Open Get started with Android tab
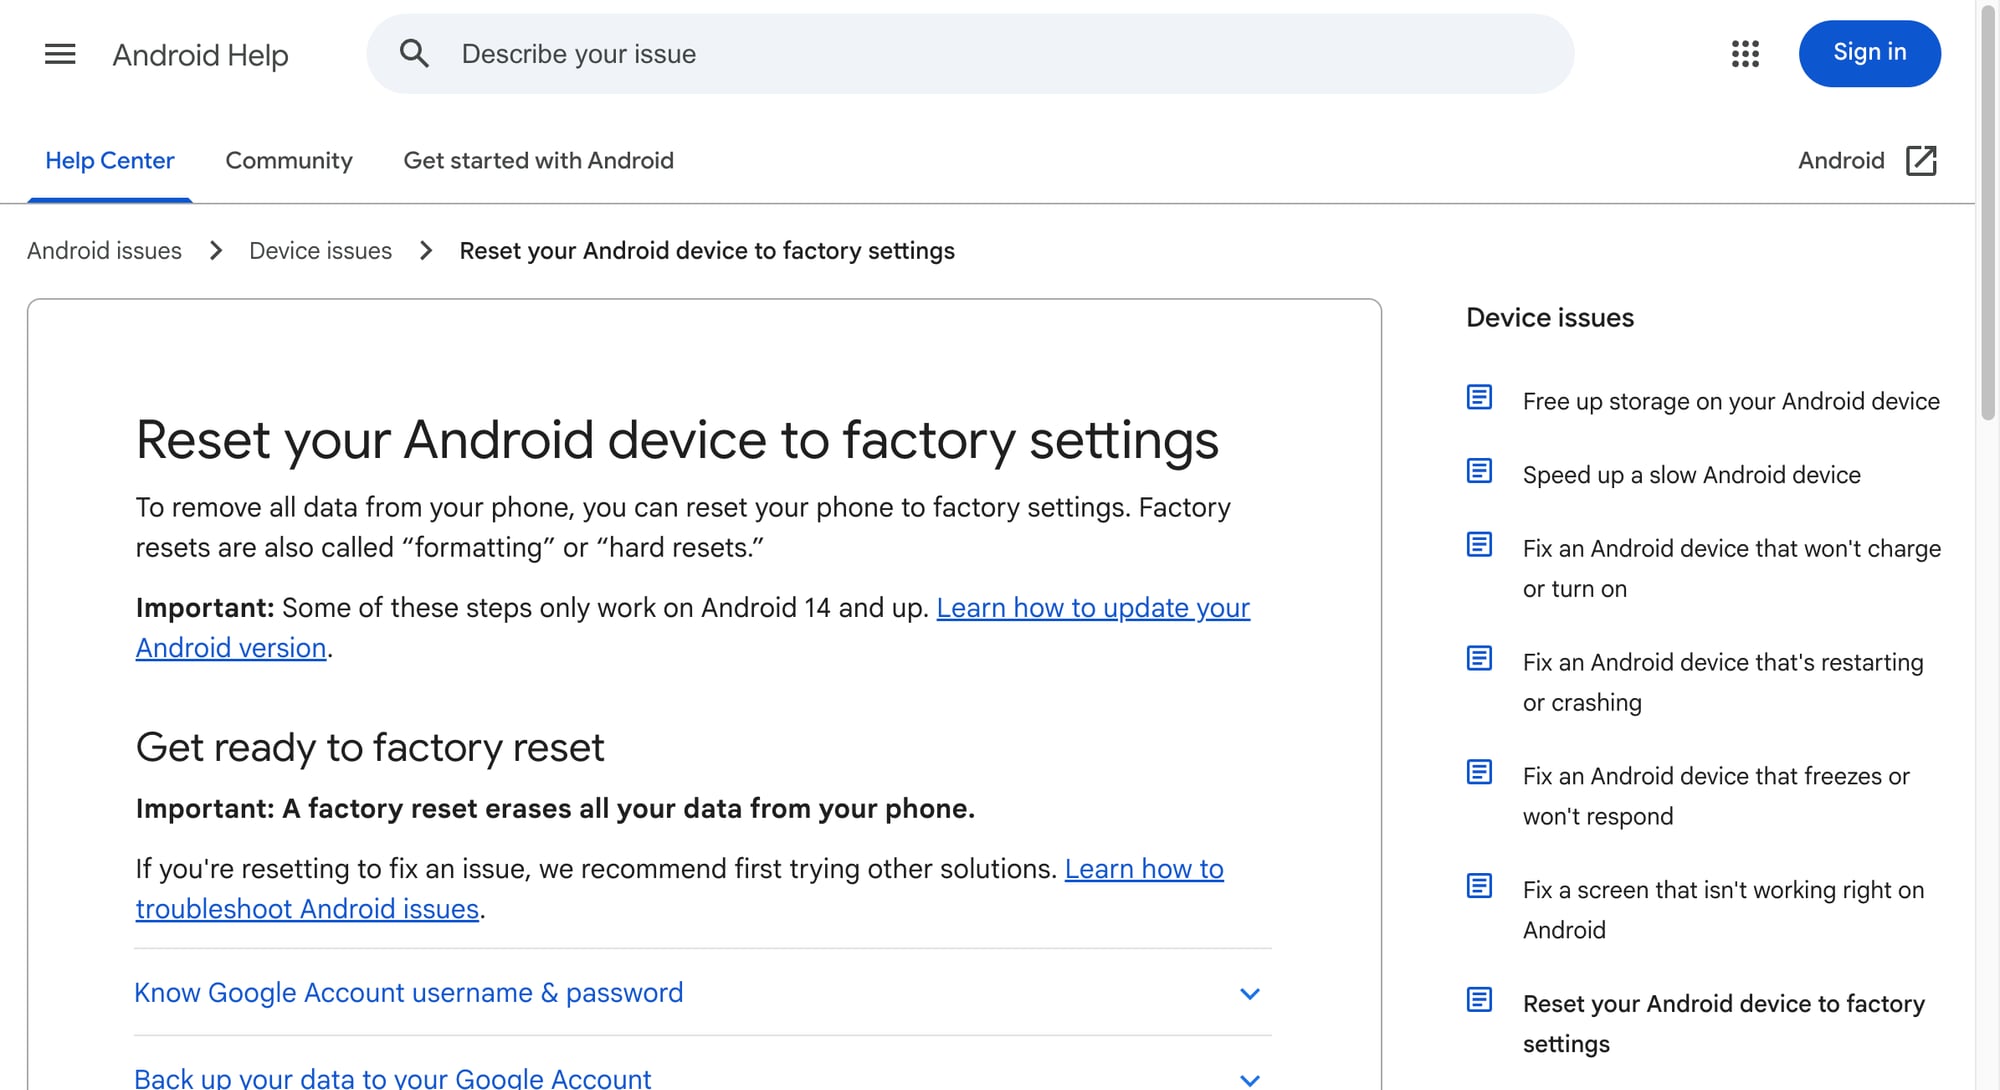This screenshot has height=1090, width=2000. [538, 161]
